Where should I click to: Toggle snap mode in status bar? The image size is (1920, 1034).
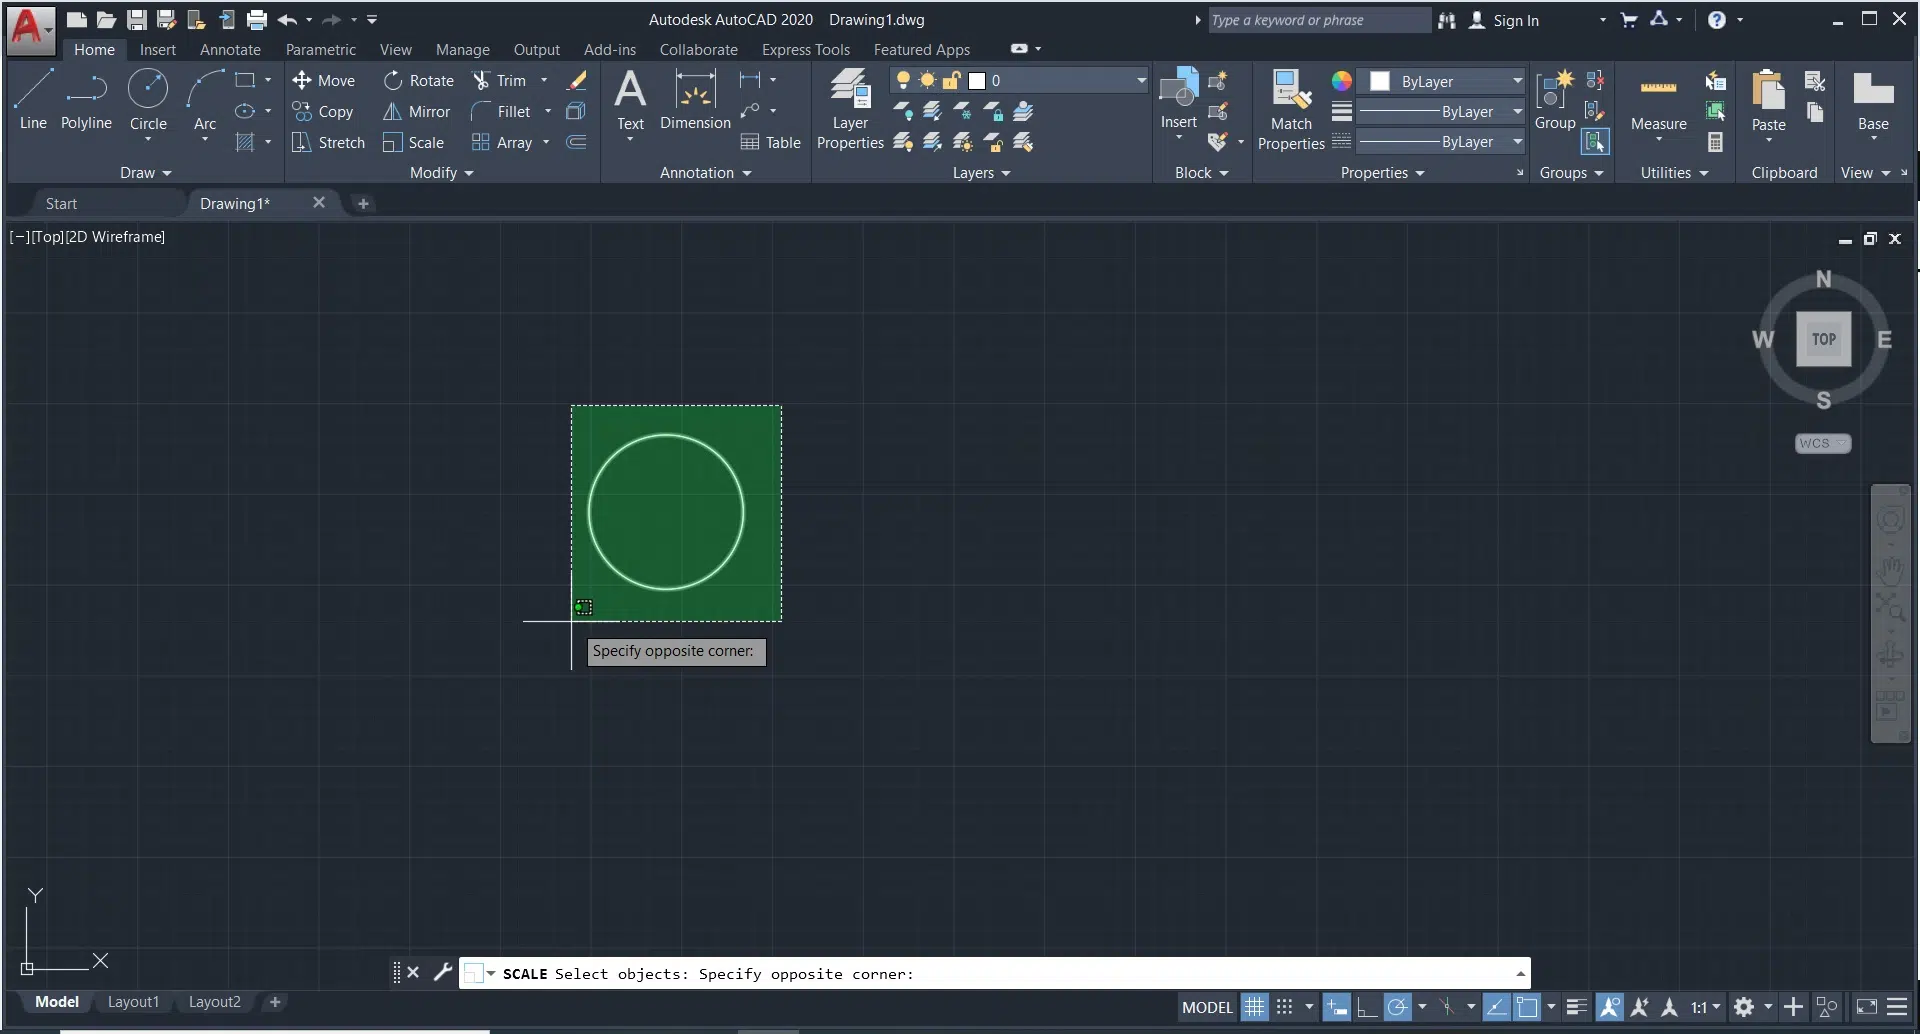tap(1285, 1007)
